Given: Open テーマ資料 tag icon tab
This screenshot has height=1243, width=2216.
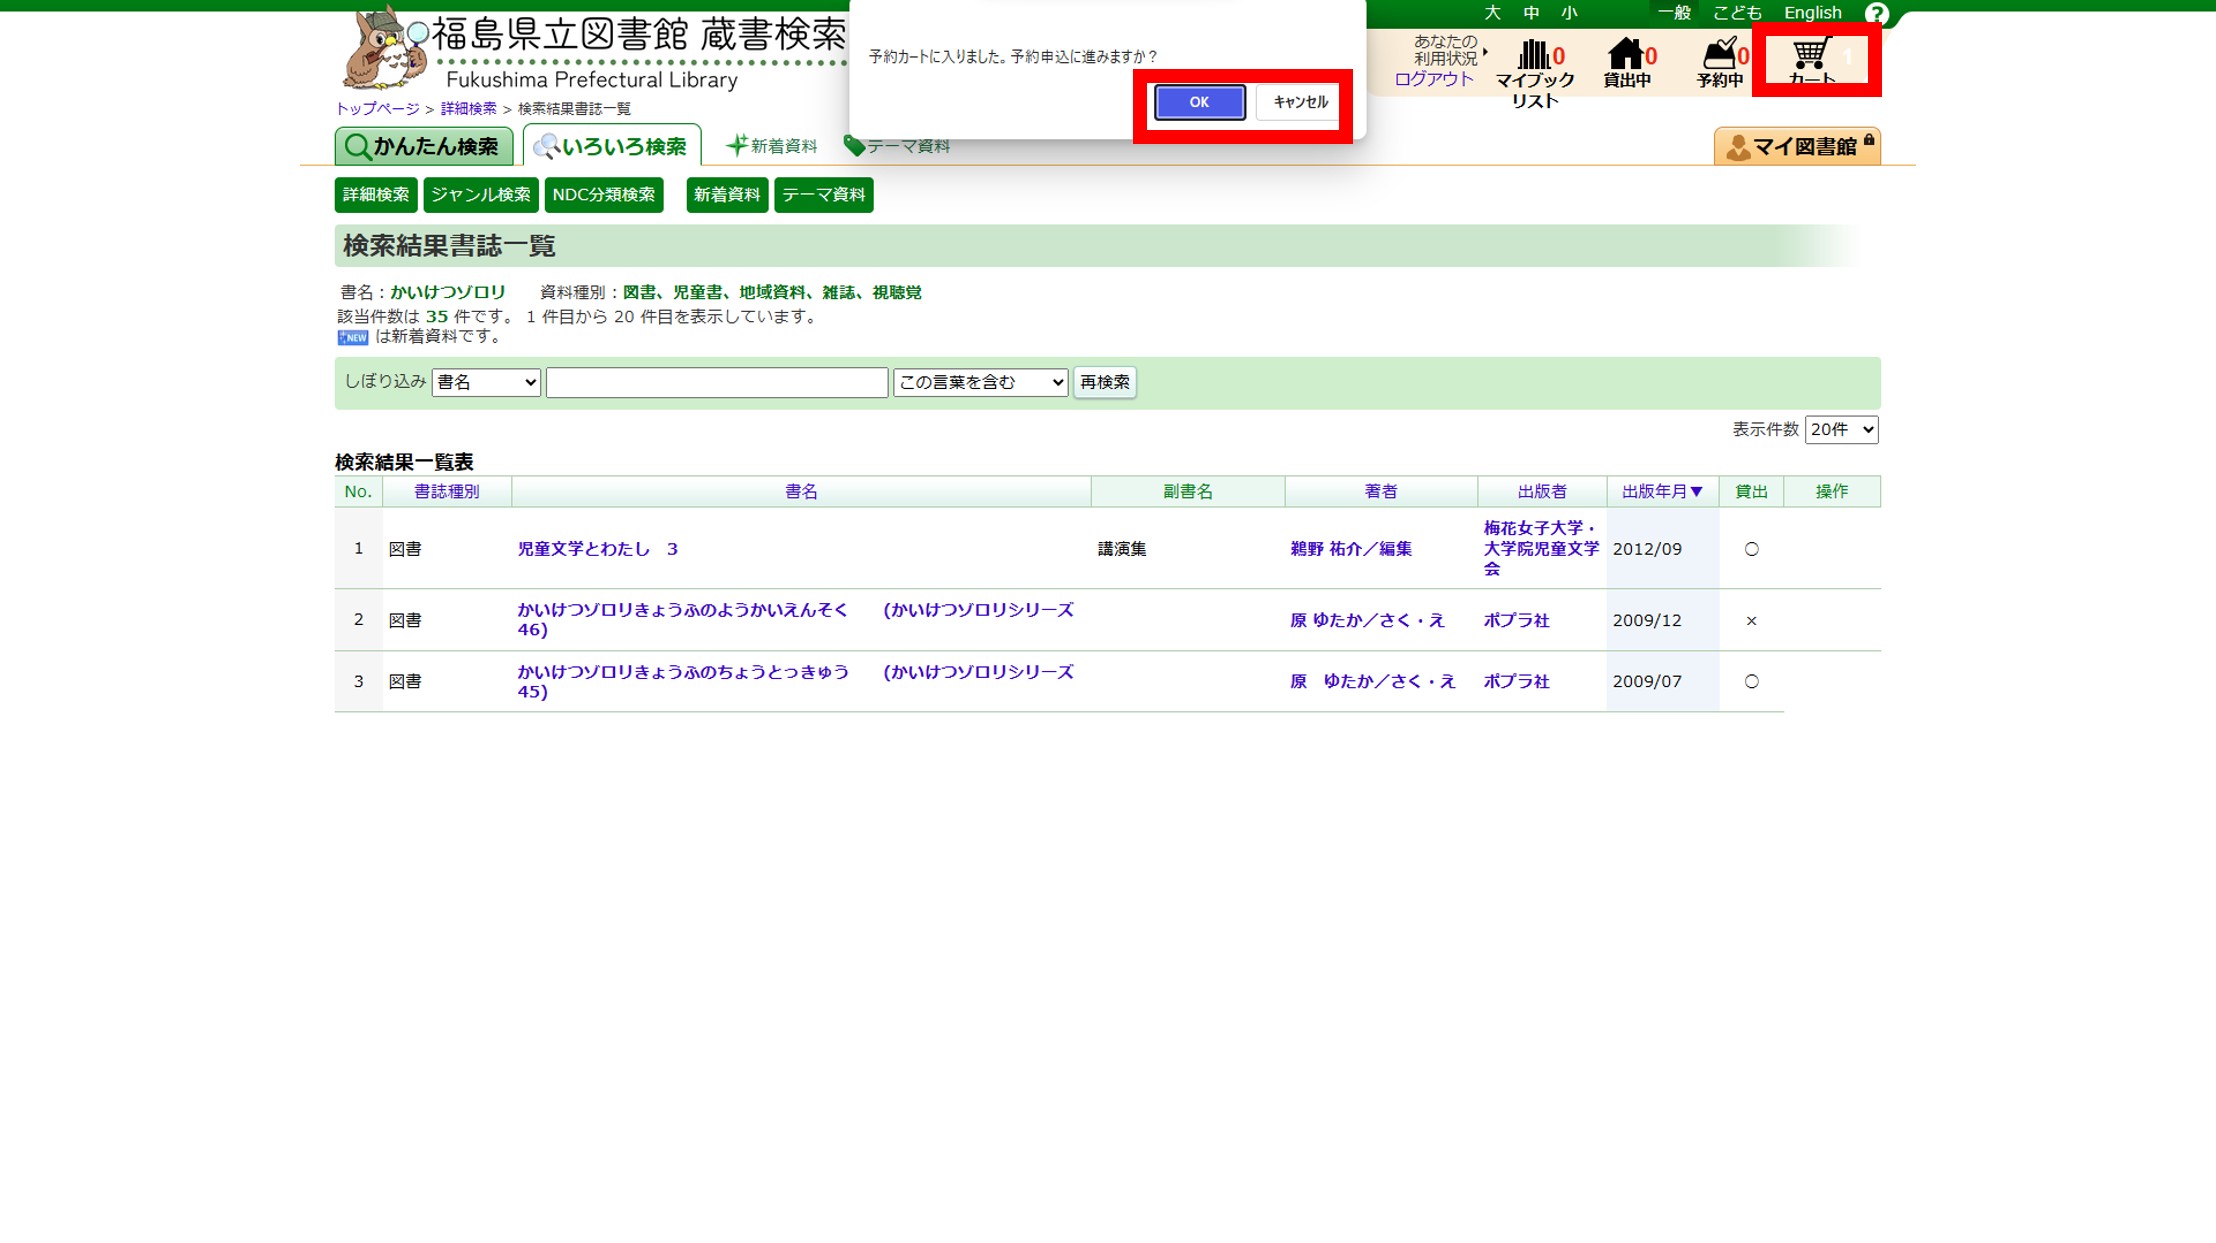Looking at the screenshot, I should coord(896,146).
